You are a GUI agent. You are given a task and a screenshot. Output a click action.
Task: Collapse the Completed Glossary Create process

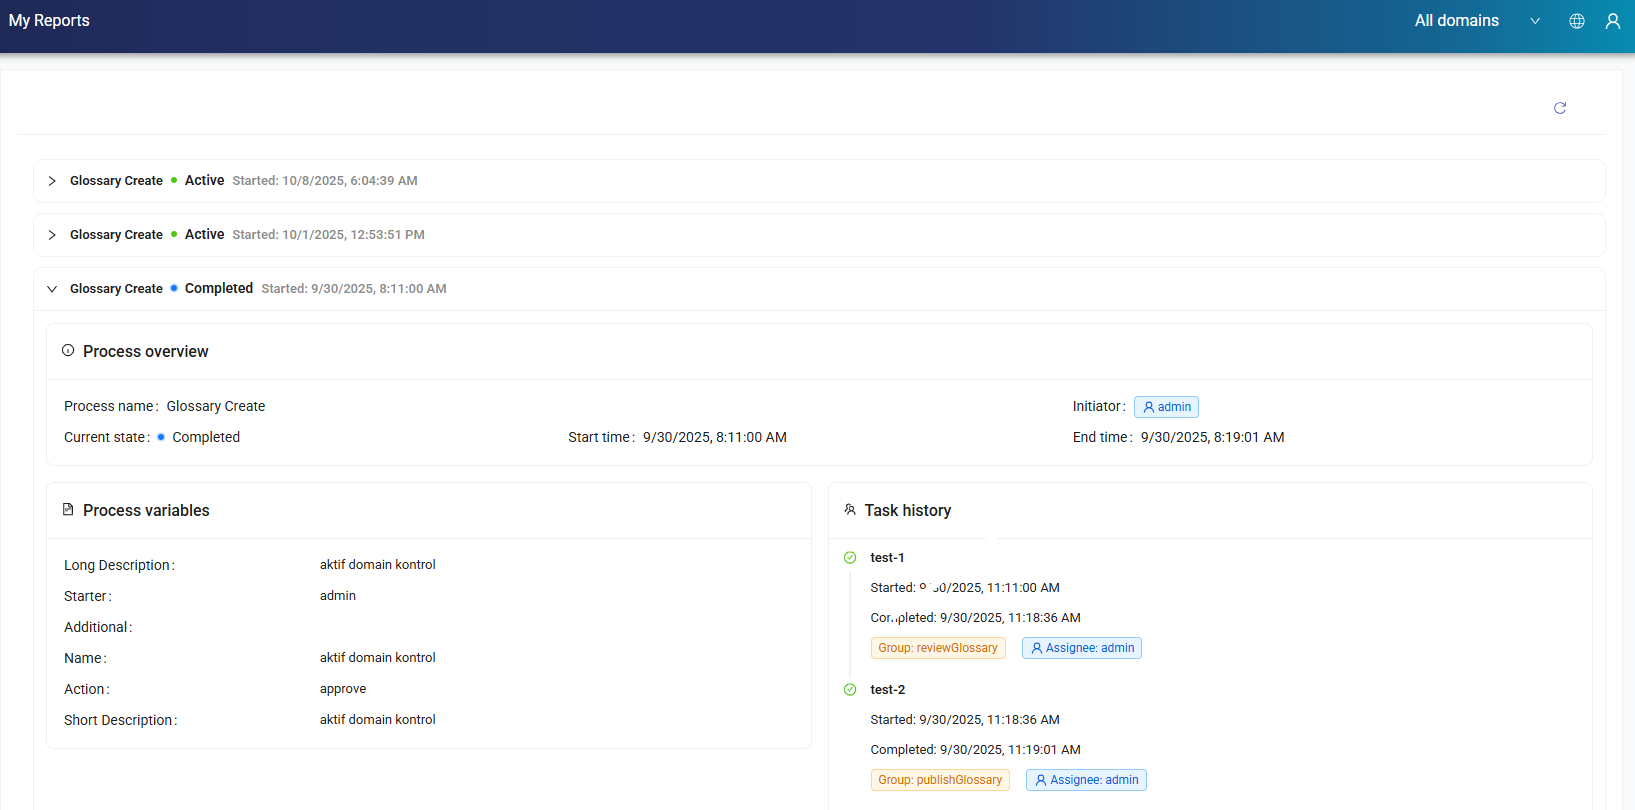52,289
